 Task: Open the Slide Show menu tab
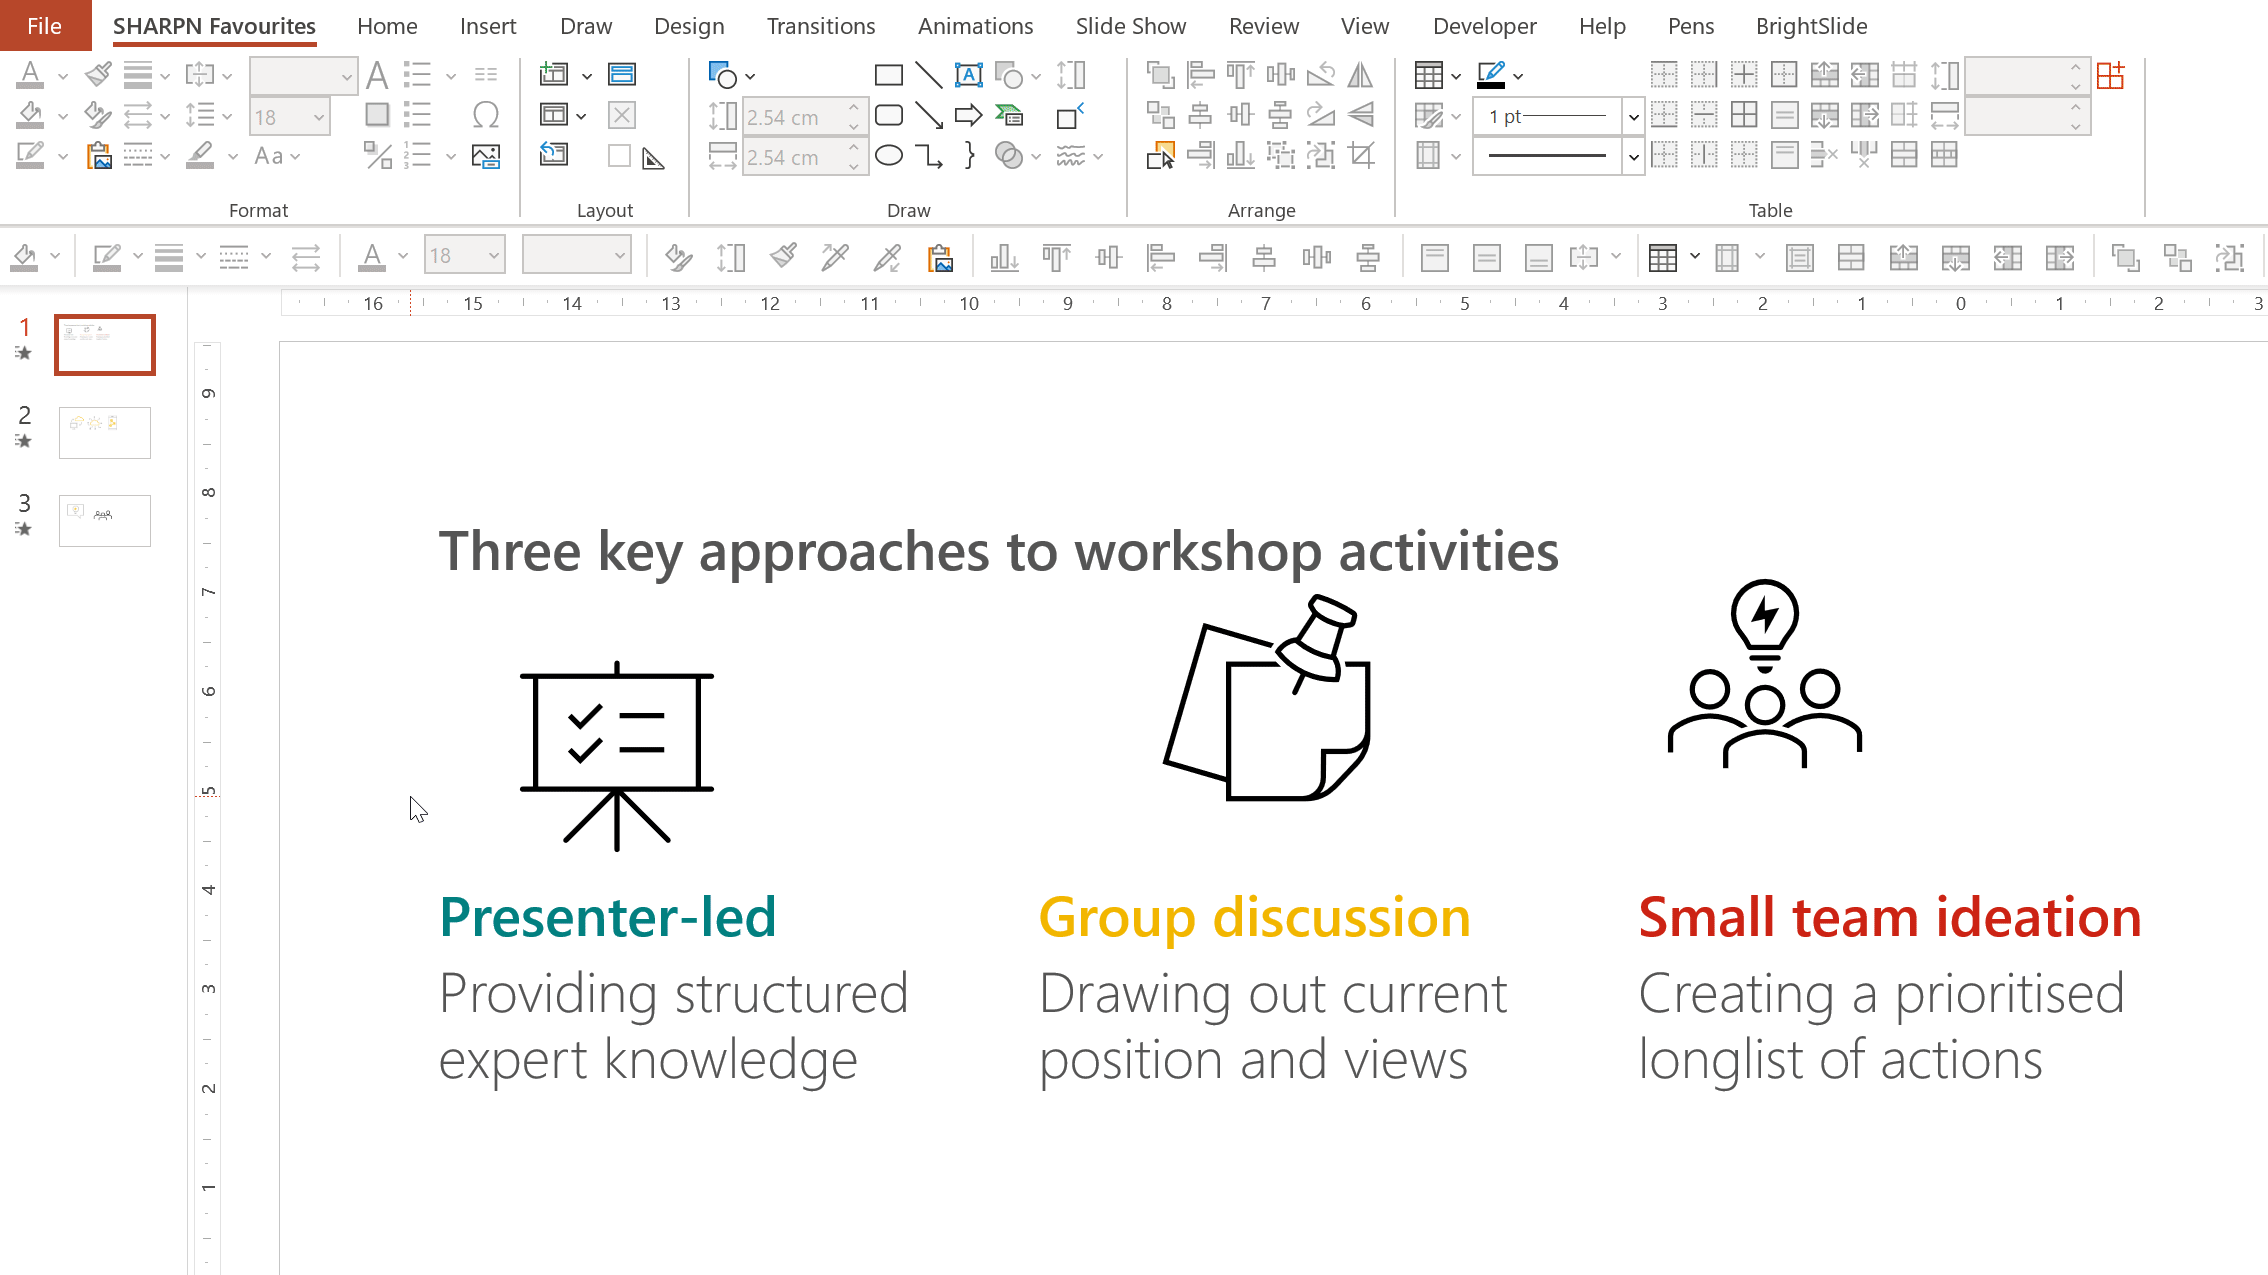coord(1129,25)
